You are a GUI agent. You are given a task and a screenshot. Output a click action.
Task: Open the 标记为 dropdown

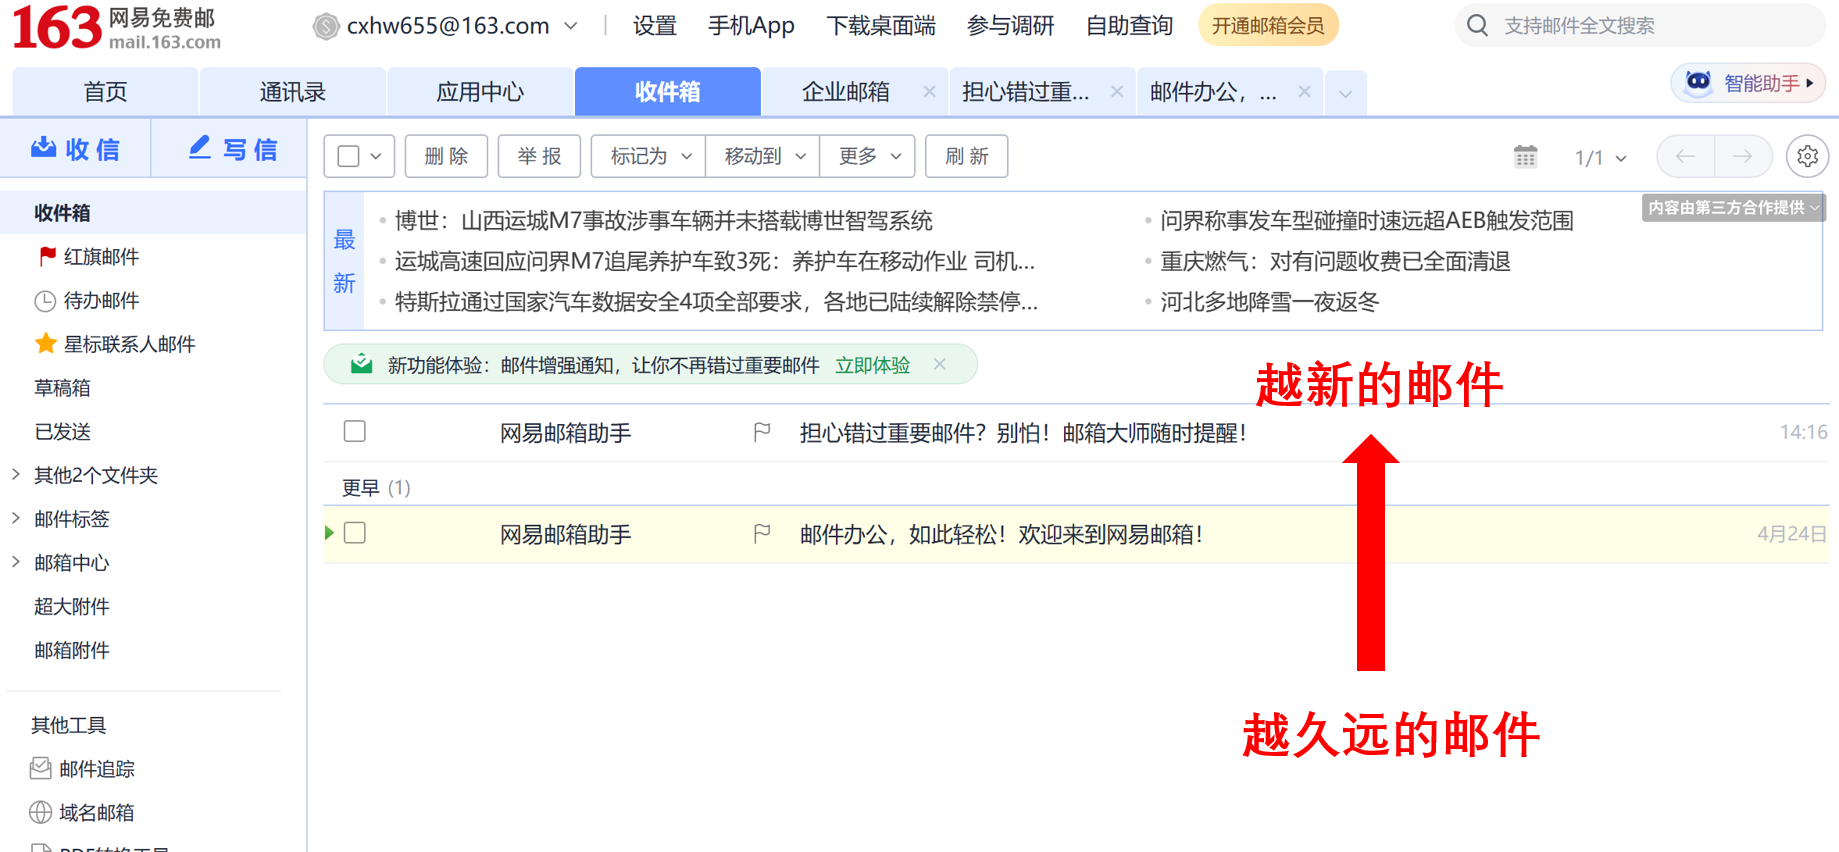(x=649, y=156)
